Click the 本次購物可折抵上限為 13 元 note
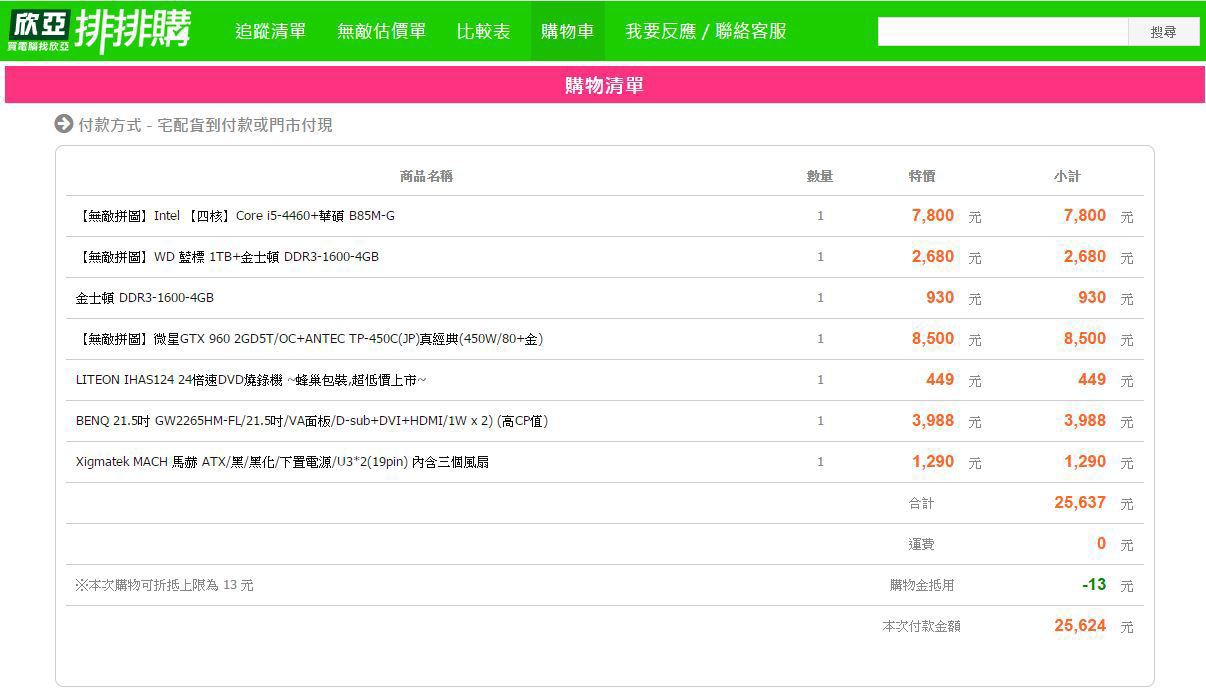1206x691 pixels. pos(164,585)
